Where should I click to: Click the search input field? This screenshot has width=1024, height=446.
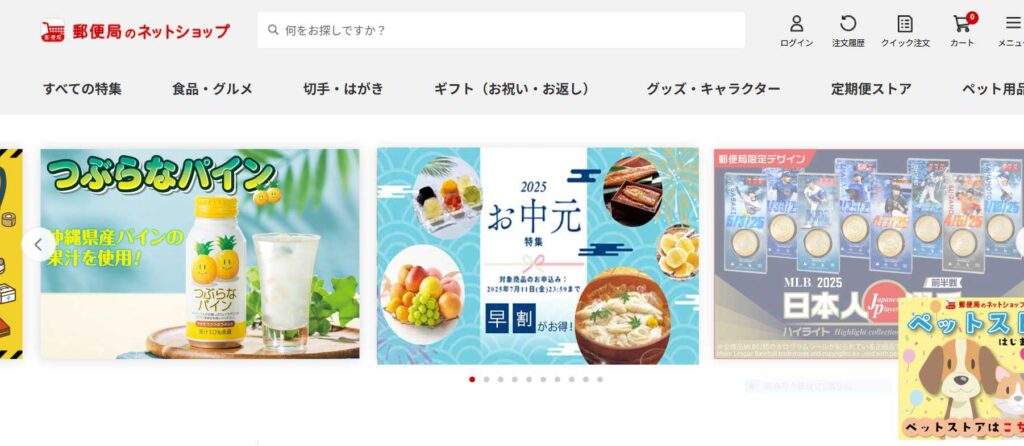click(x=501, y=30)
